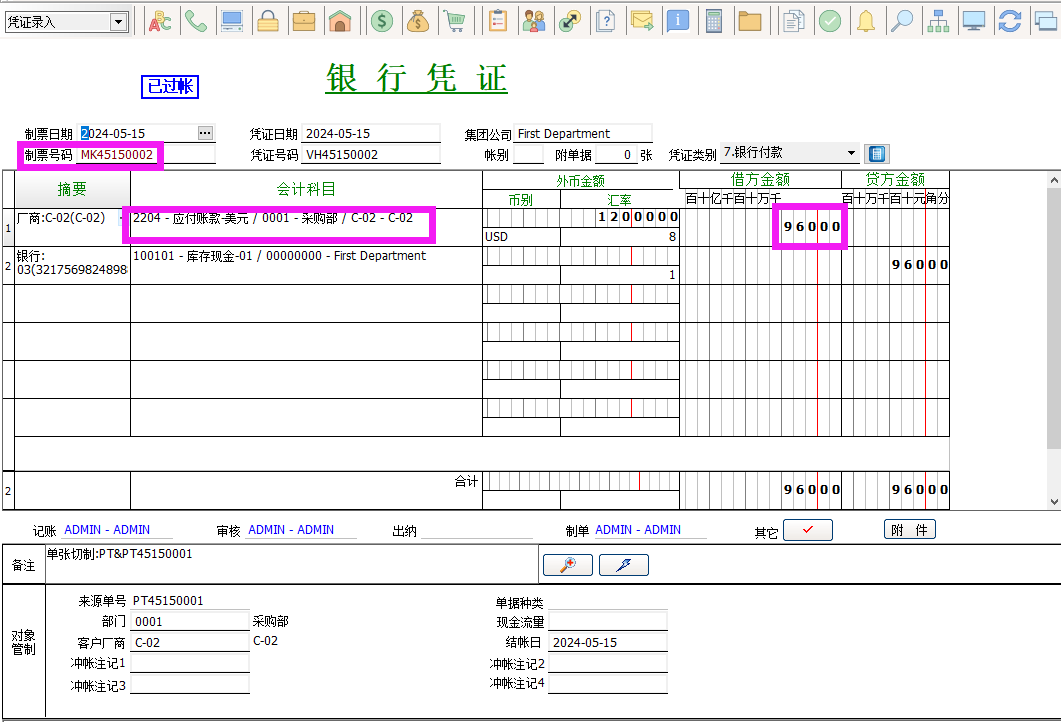Click row 2 credit amount 96000
This screenshot has width=1061, height=722.
896,265
